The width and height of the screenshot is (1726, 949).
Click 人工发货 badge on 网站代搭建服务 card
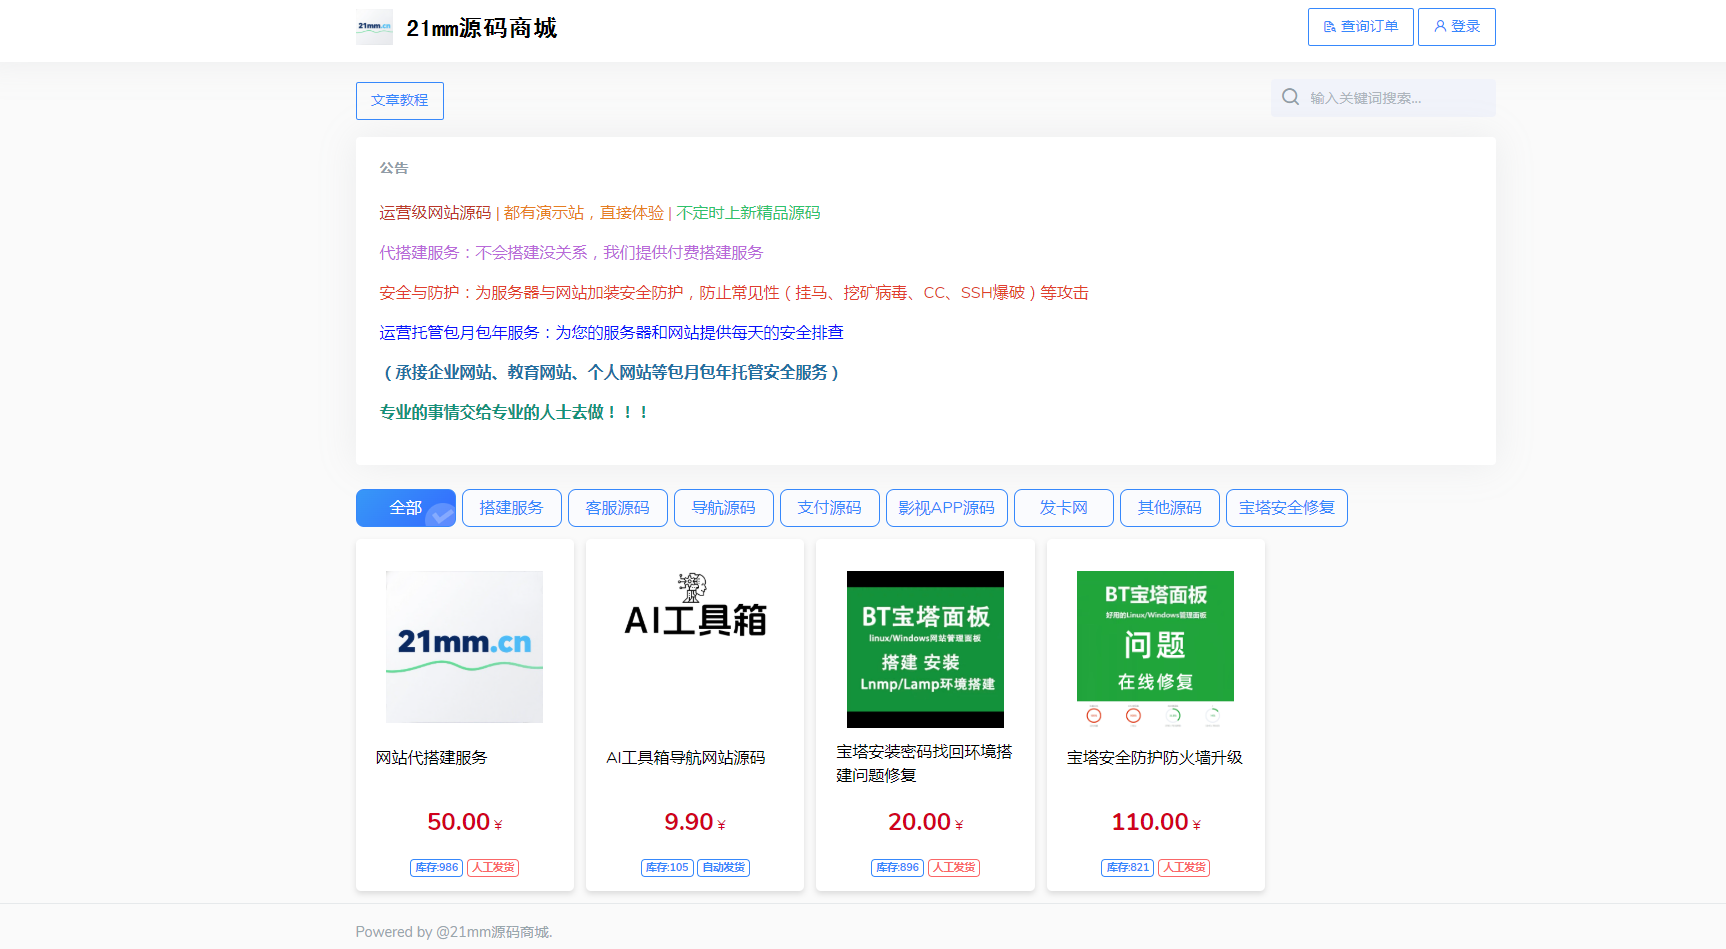coord(493,868)
